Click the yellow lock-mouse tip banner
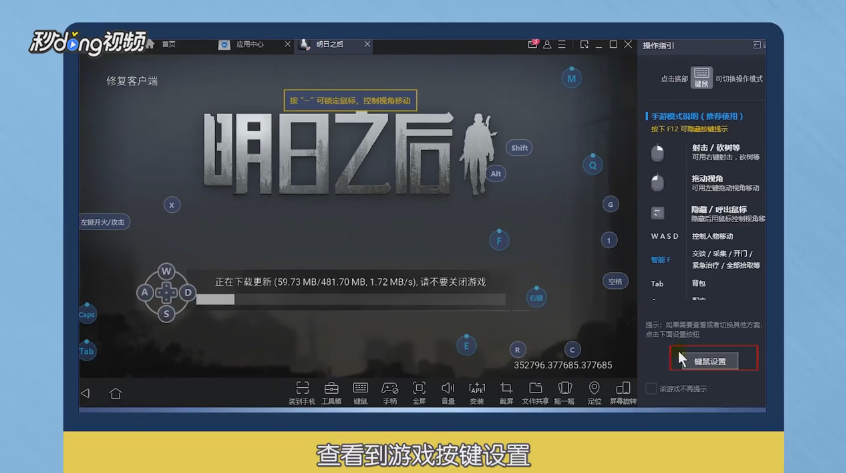This screenshot has height=473, width=846. pos(351,100)
